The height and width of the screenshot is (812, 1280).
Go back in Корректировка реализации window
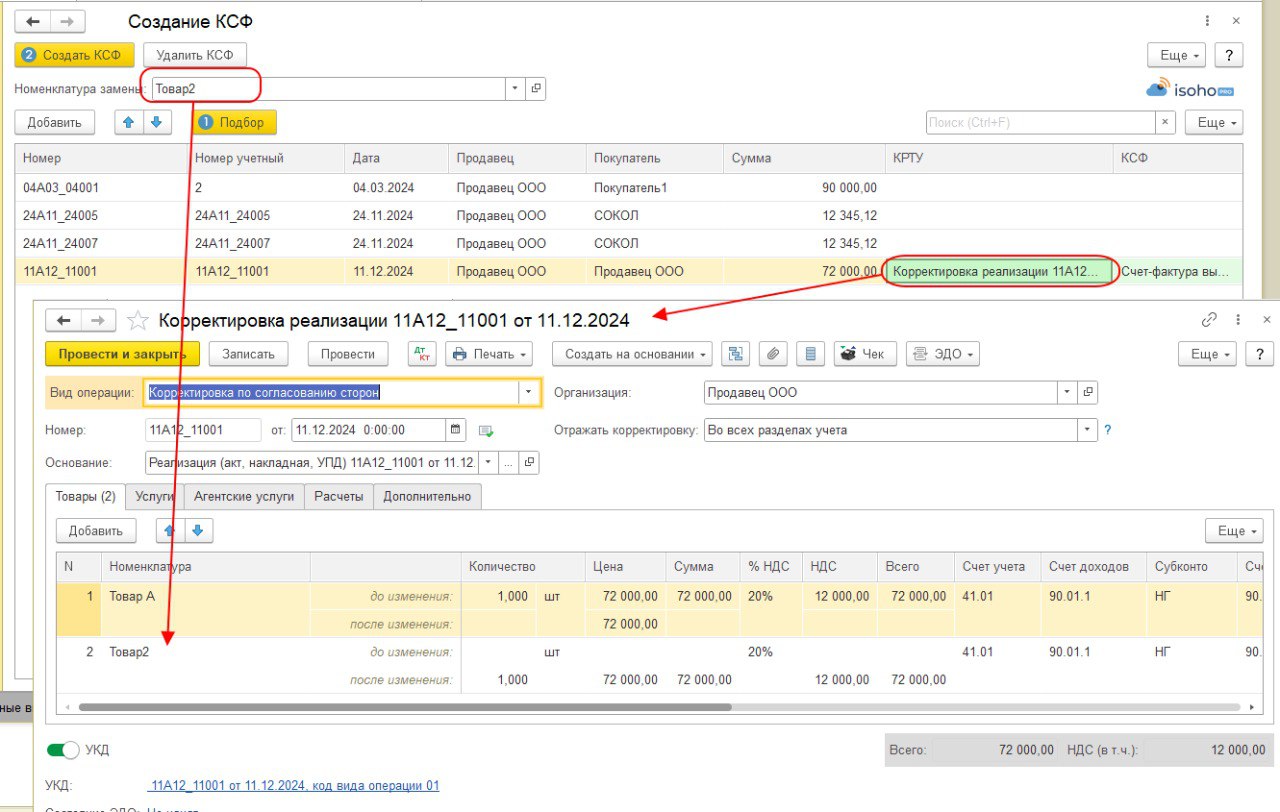[x=63, y=320]
